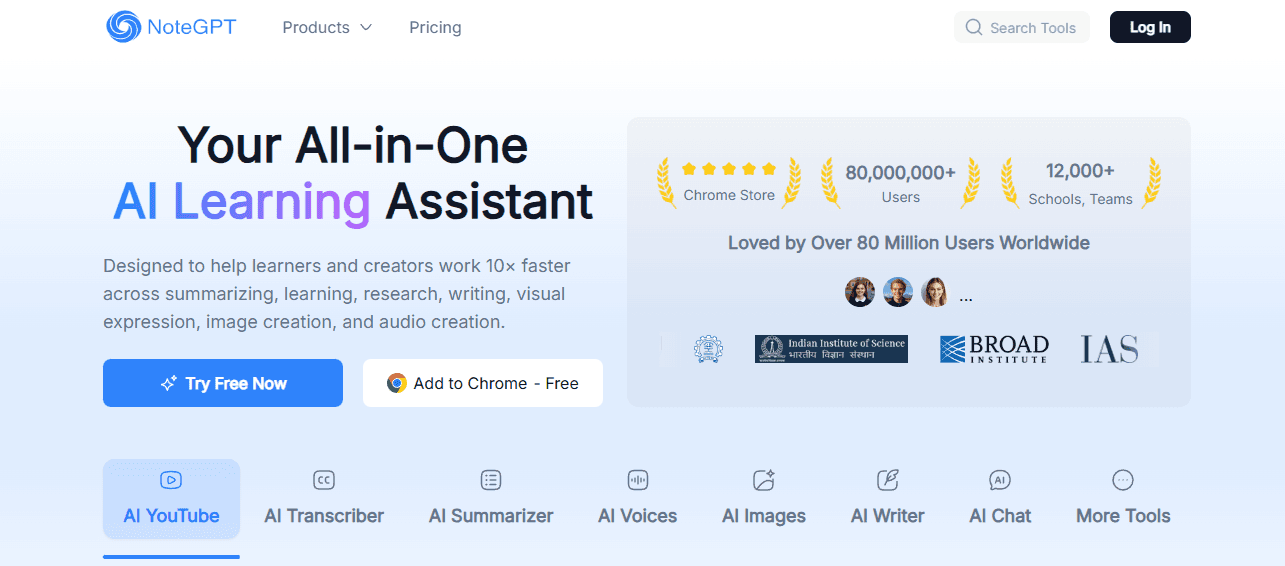1285x566 pixels.
Task: Click the Chrome Store label
Action: pos(729,195)
